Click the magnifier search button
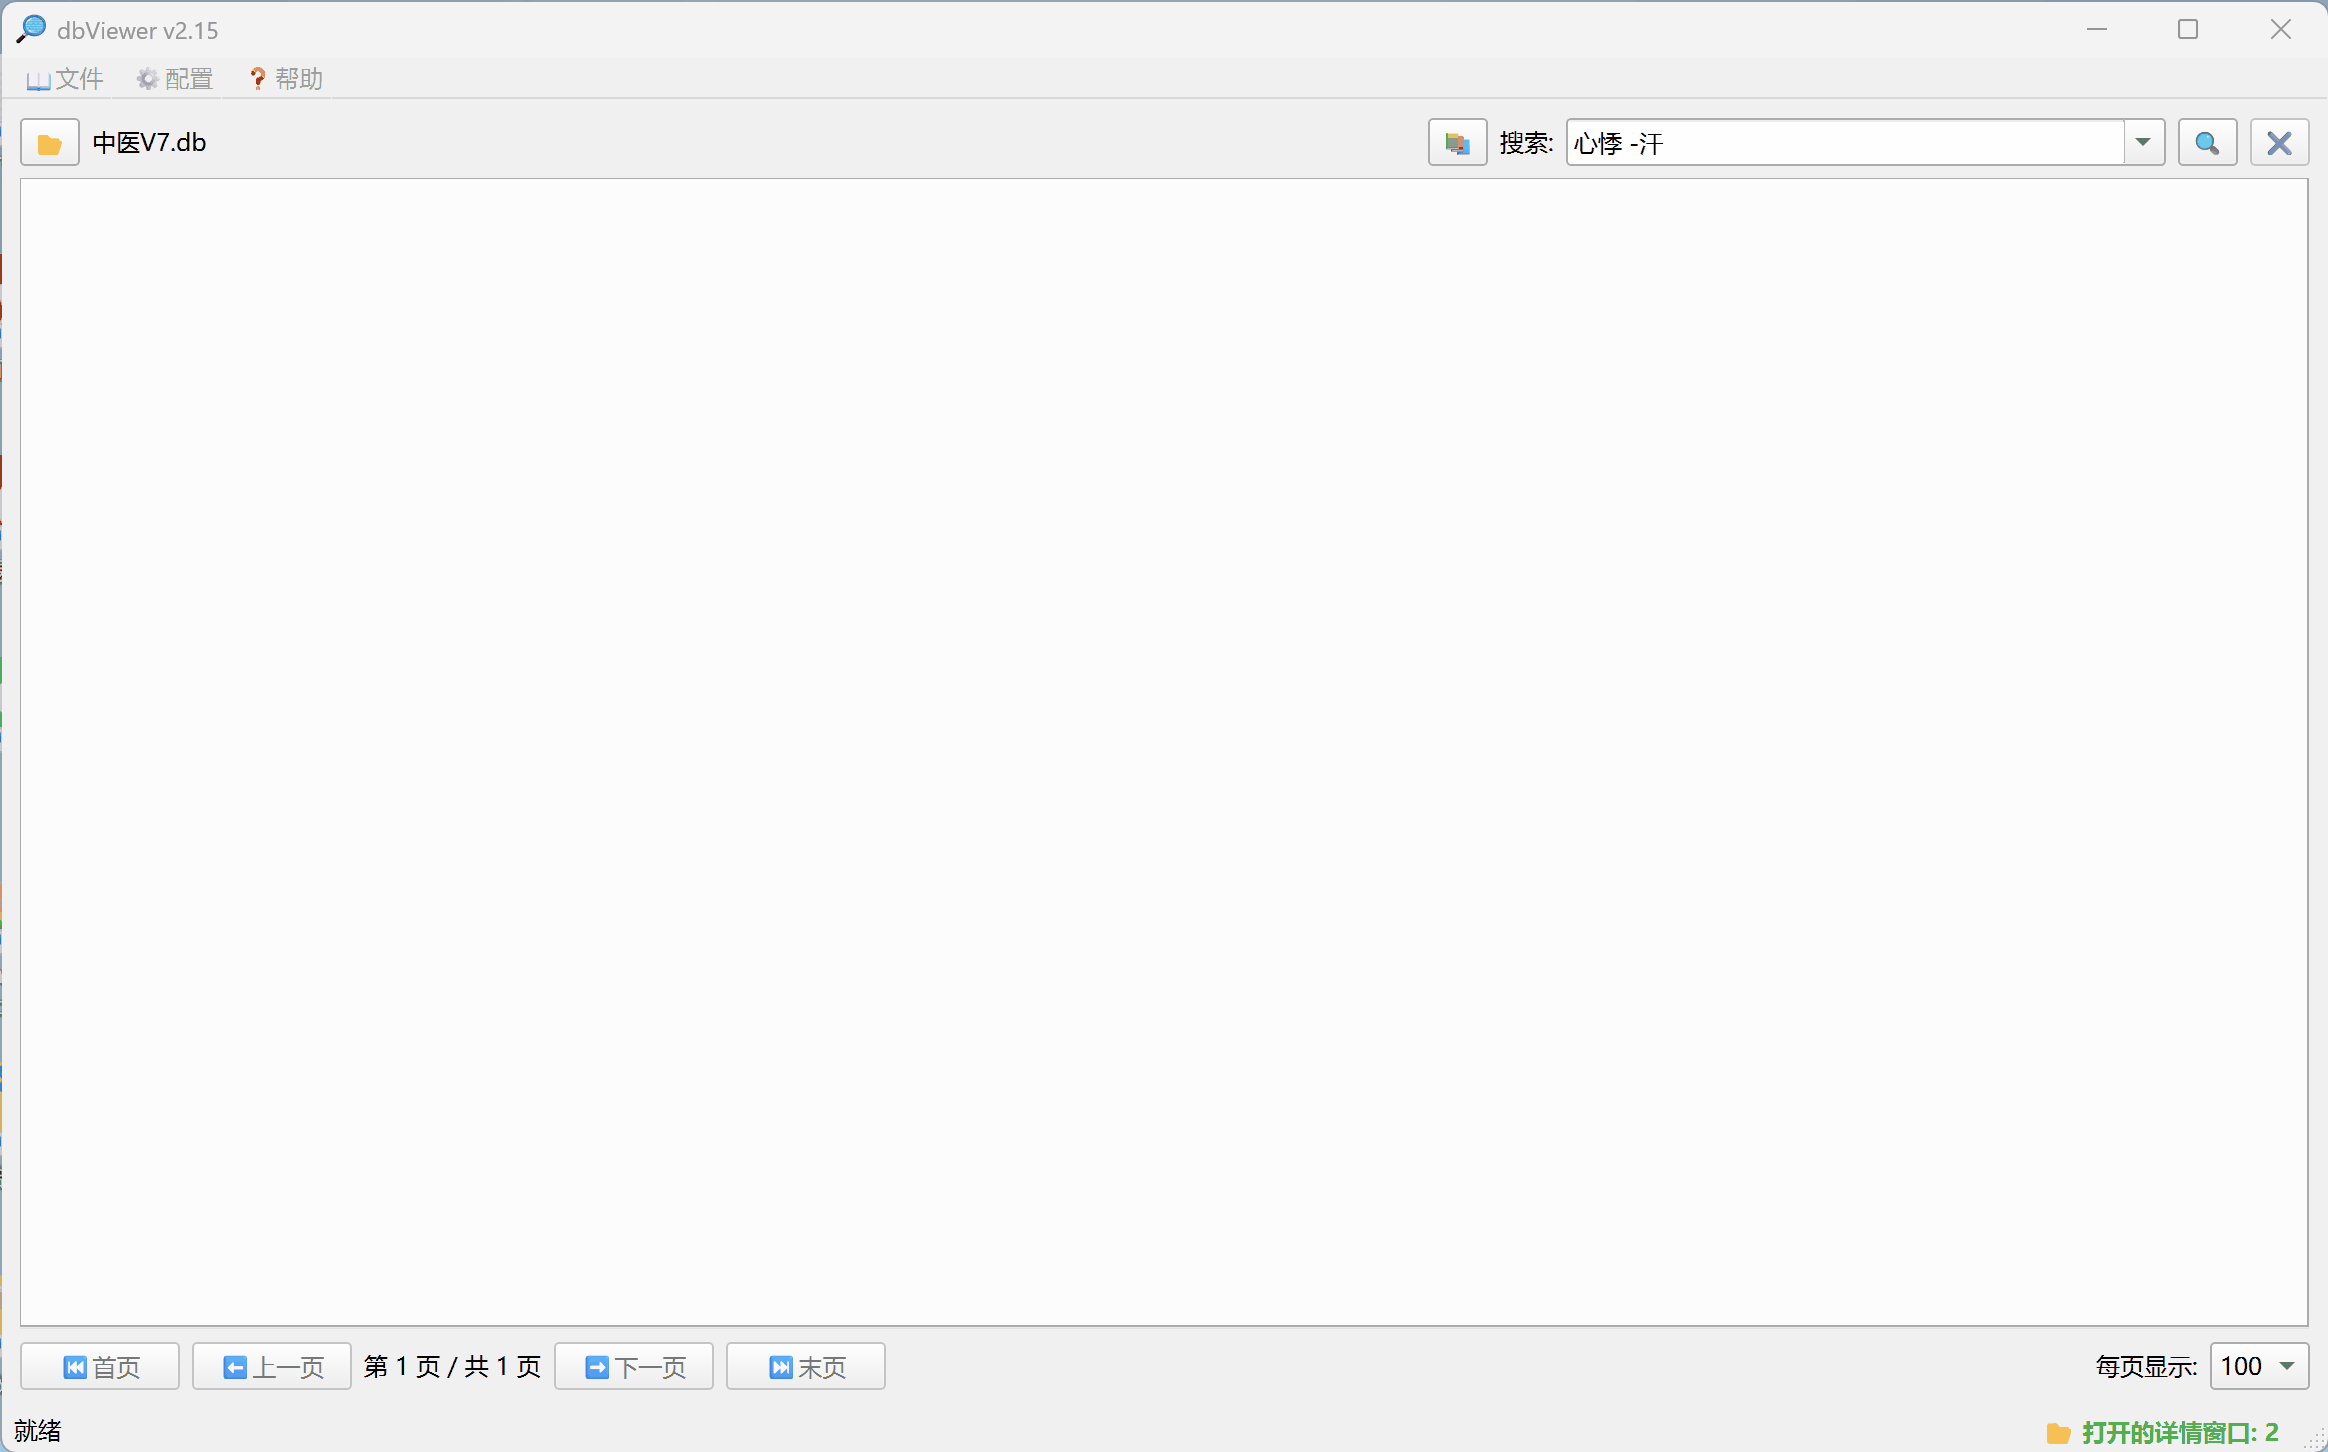 coord(2207,143)
